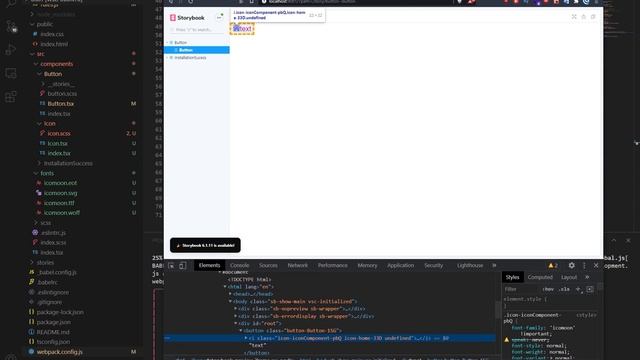Viewport: 640px width, 360px height.
Task: Switch to the Lighthouse DevTools tab
Action: coord(470,265)
